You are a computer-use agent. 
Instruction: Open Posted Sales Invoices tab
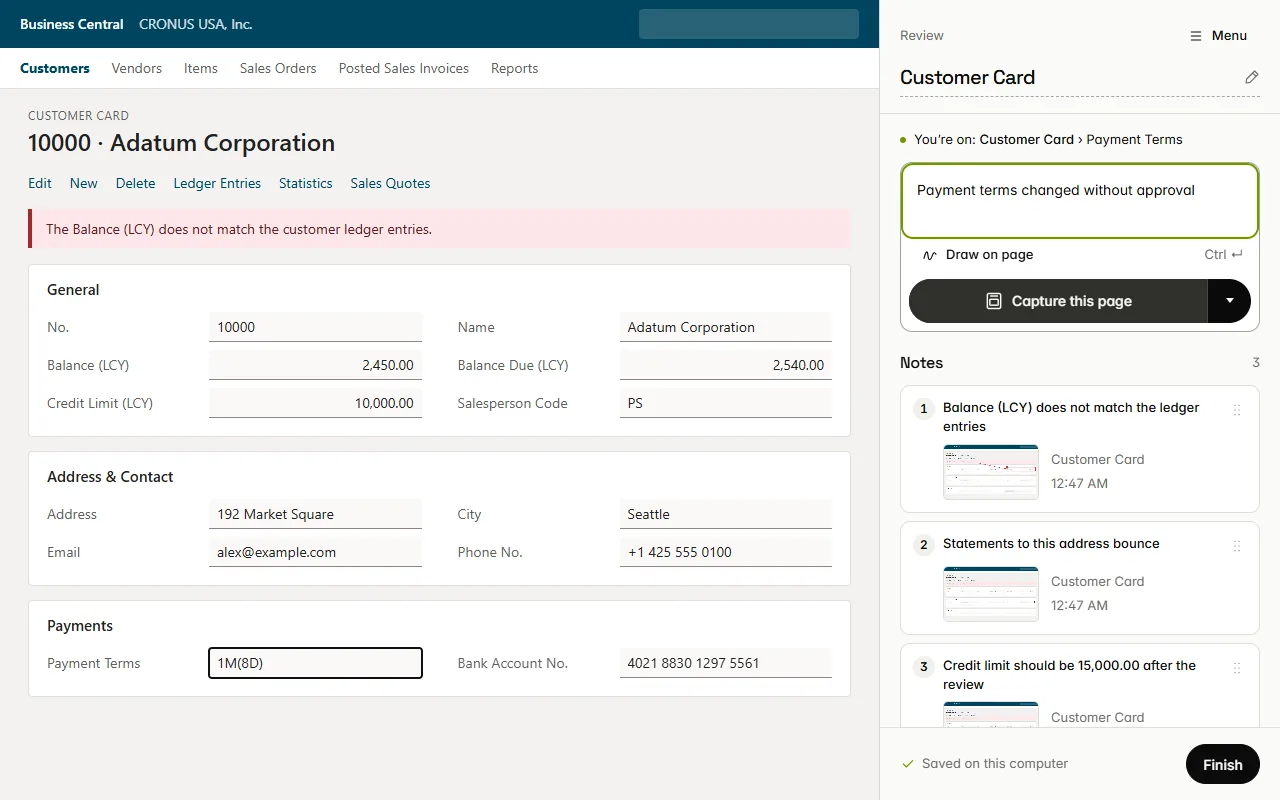(x=404, y=68)
